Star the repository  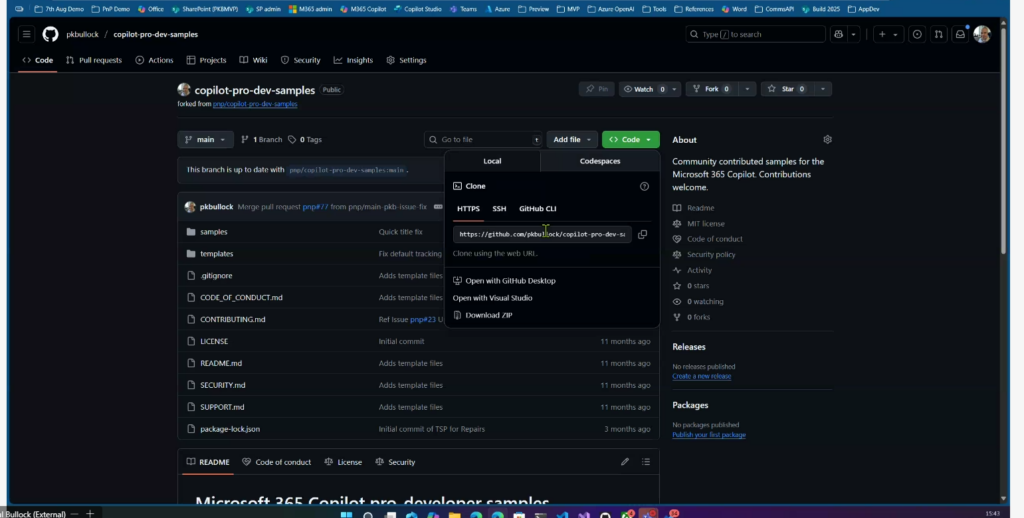pyautogui.click(x=786, y=89)
